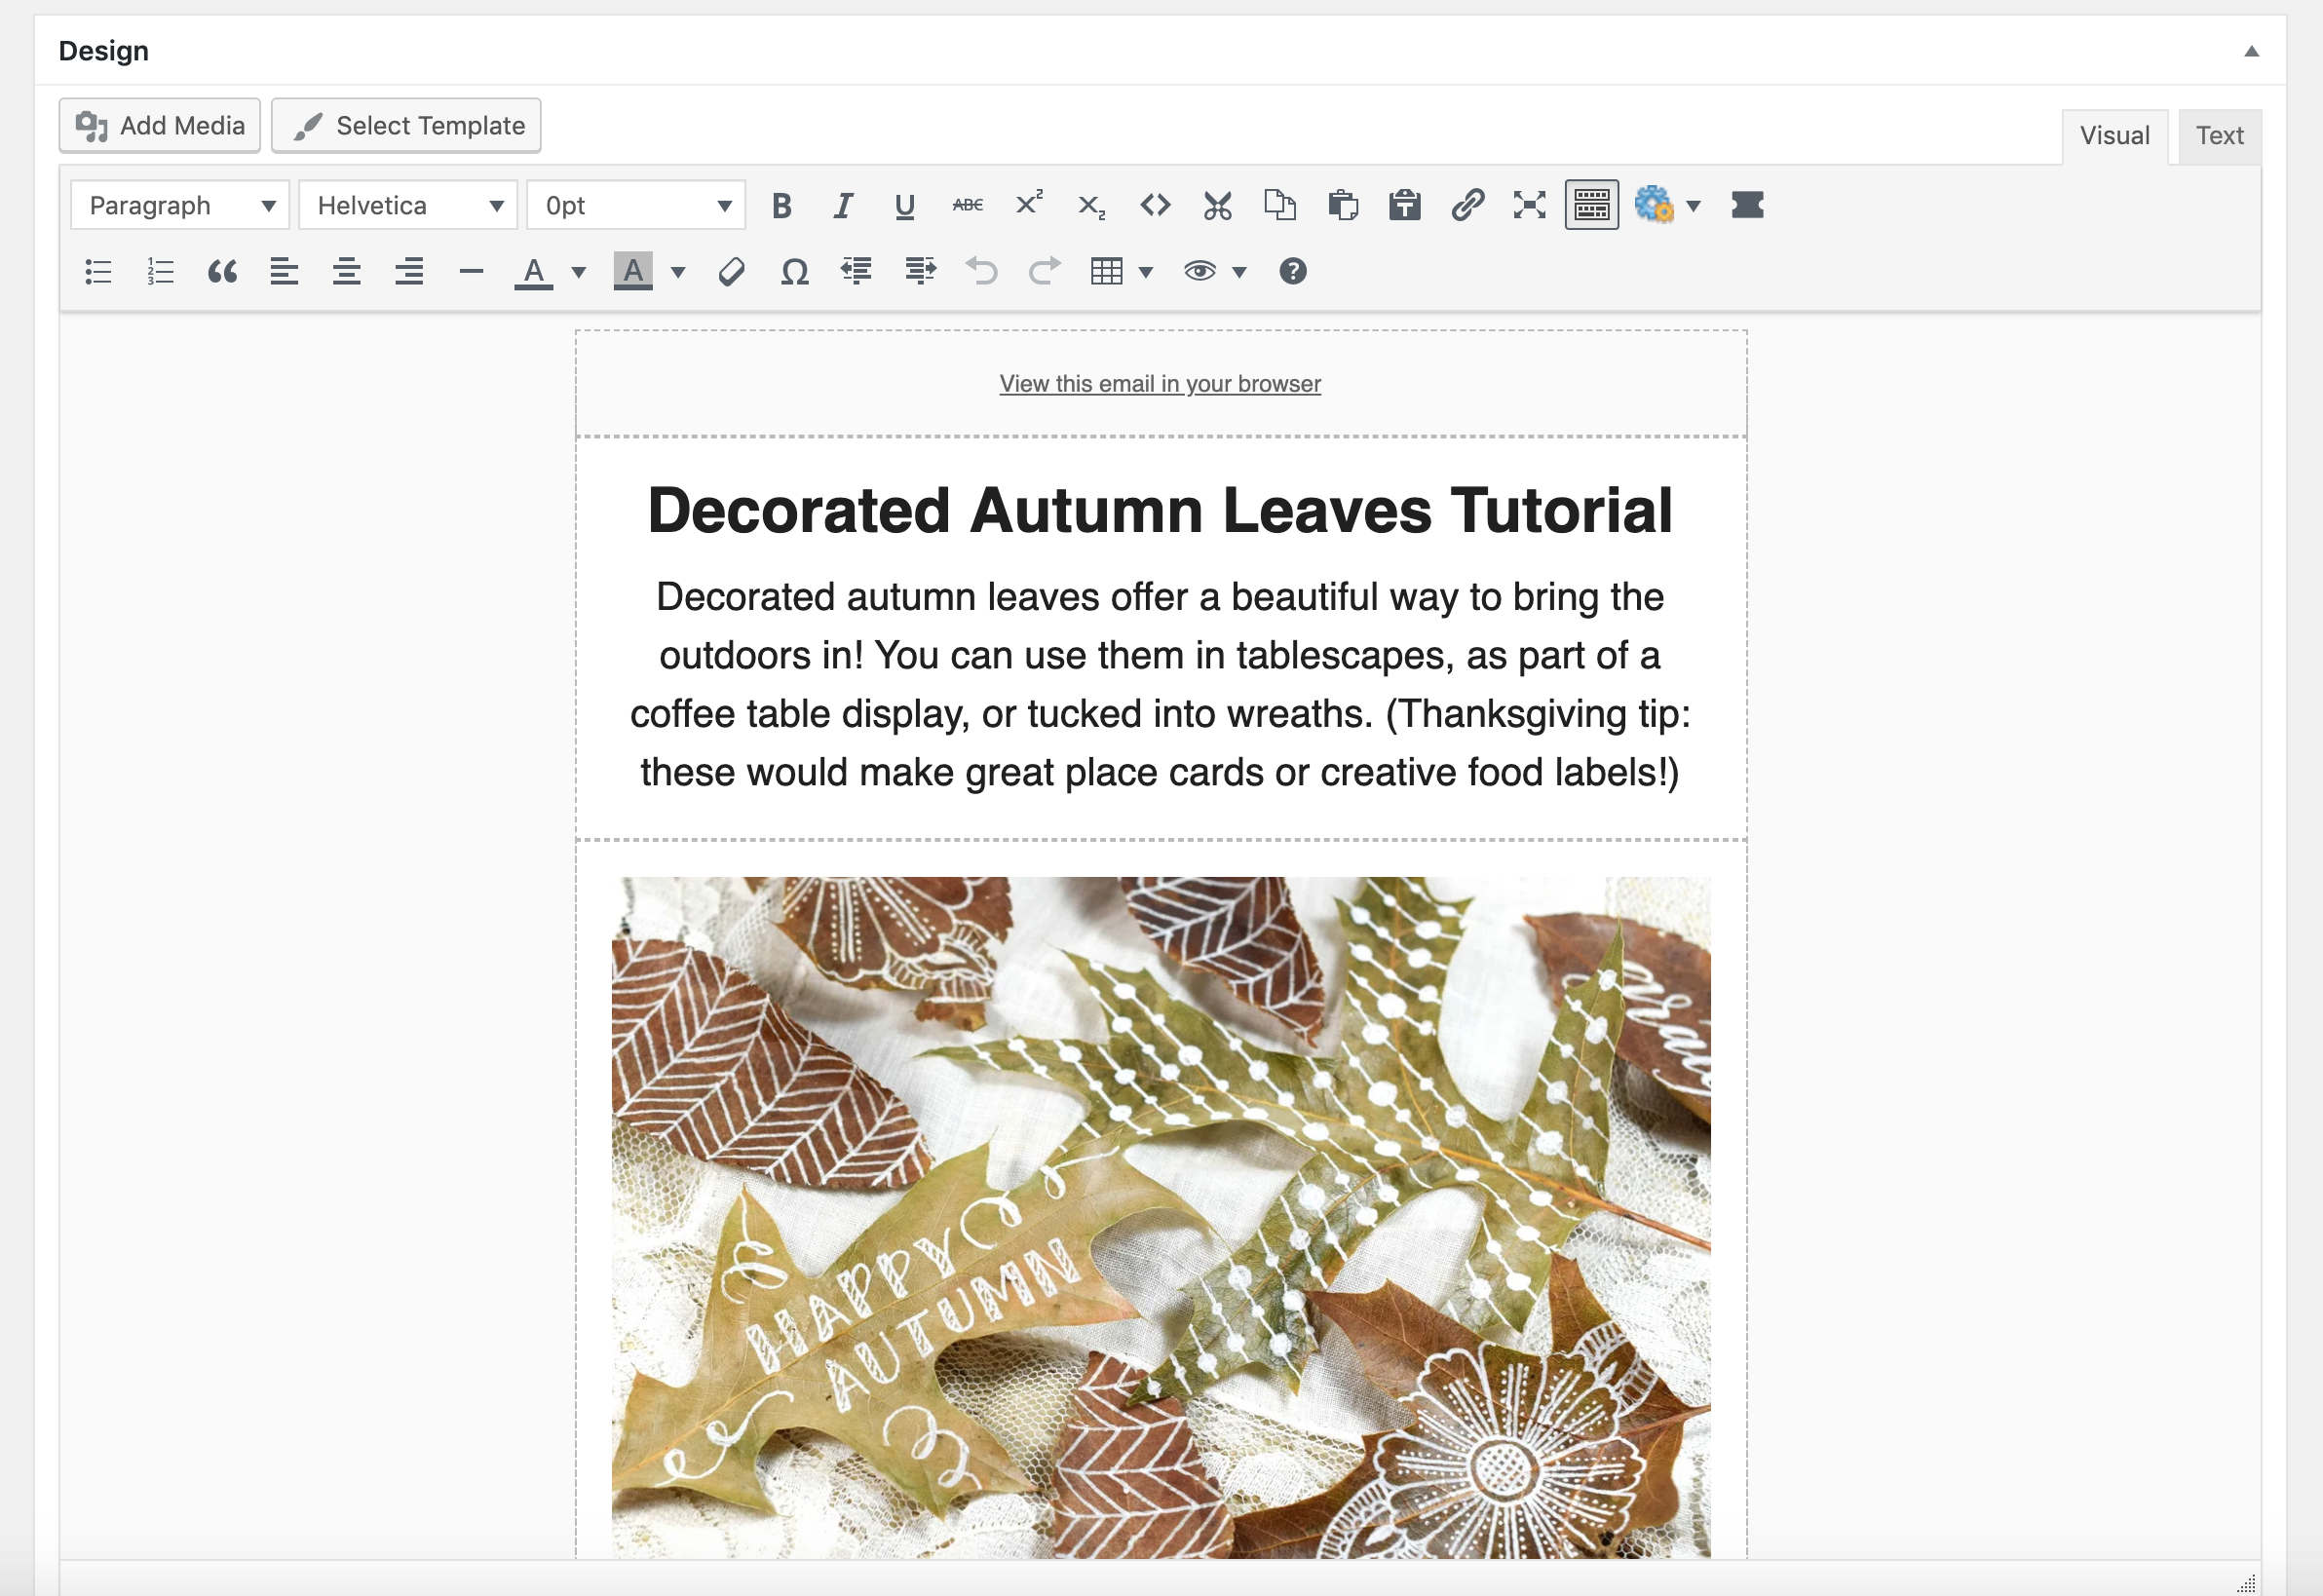Click the blue gears shortcode icon
2323x1596 pixels.
(1654, 206)
